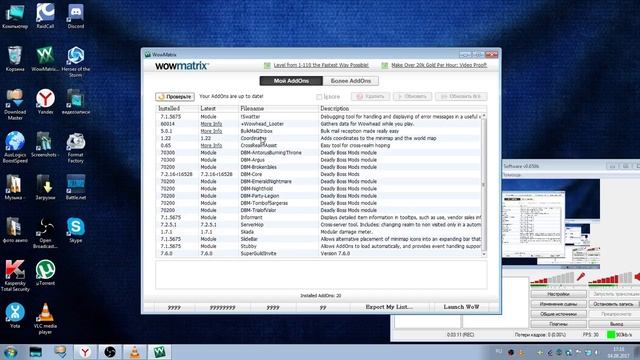Switch to the Мои AddOns tab
Image resolution: width=640 pixels, height=360 pixels.
(291, 81)
